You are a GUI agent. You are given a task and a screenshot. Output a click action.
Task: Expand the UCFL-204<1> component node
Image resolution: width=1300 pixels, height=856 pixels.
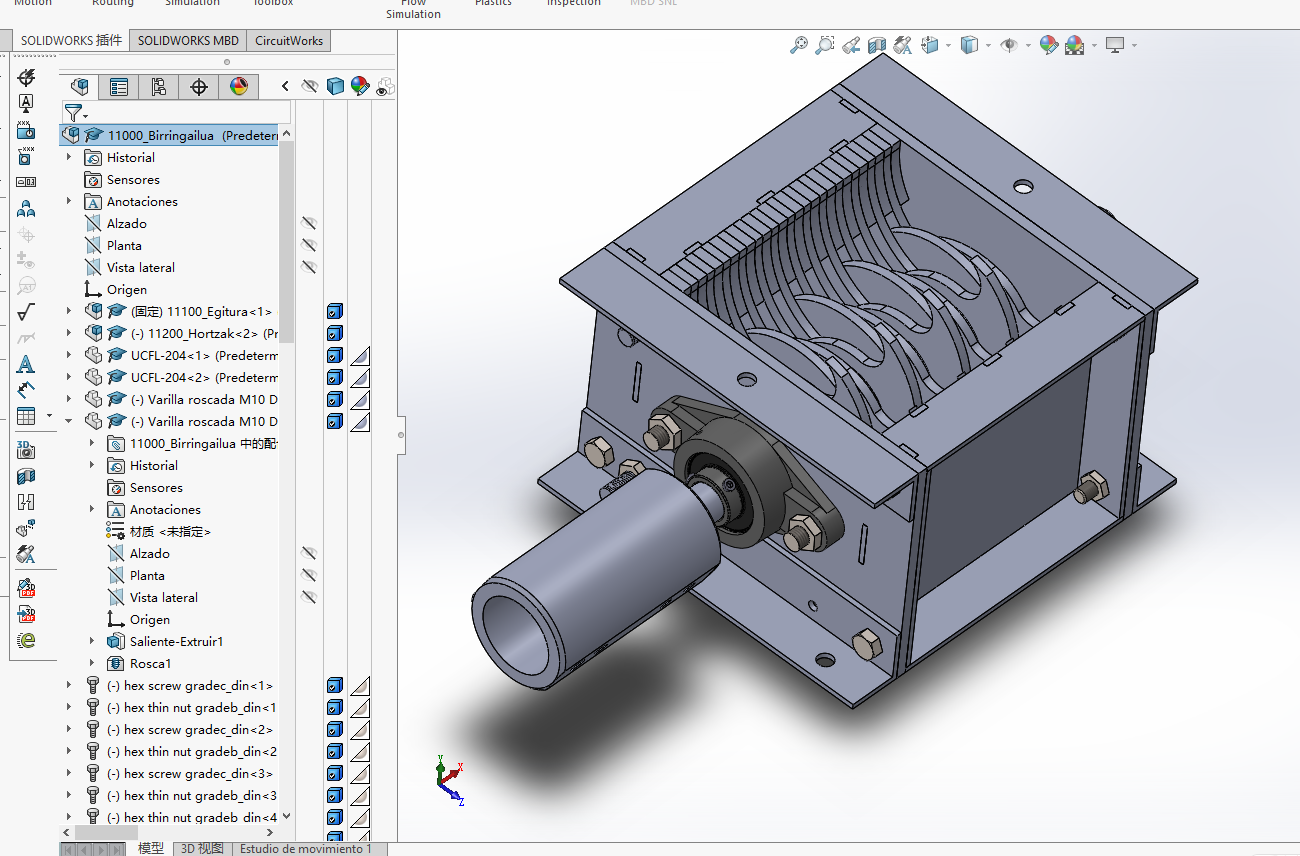coord(69,355)
